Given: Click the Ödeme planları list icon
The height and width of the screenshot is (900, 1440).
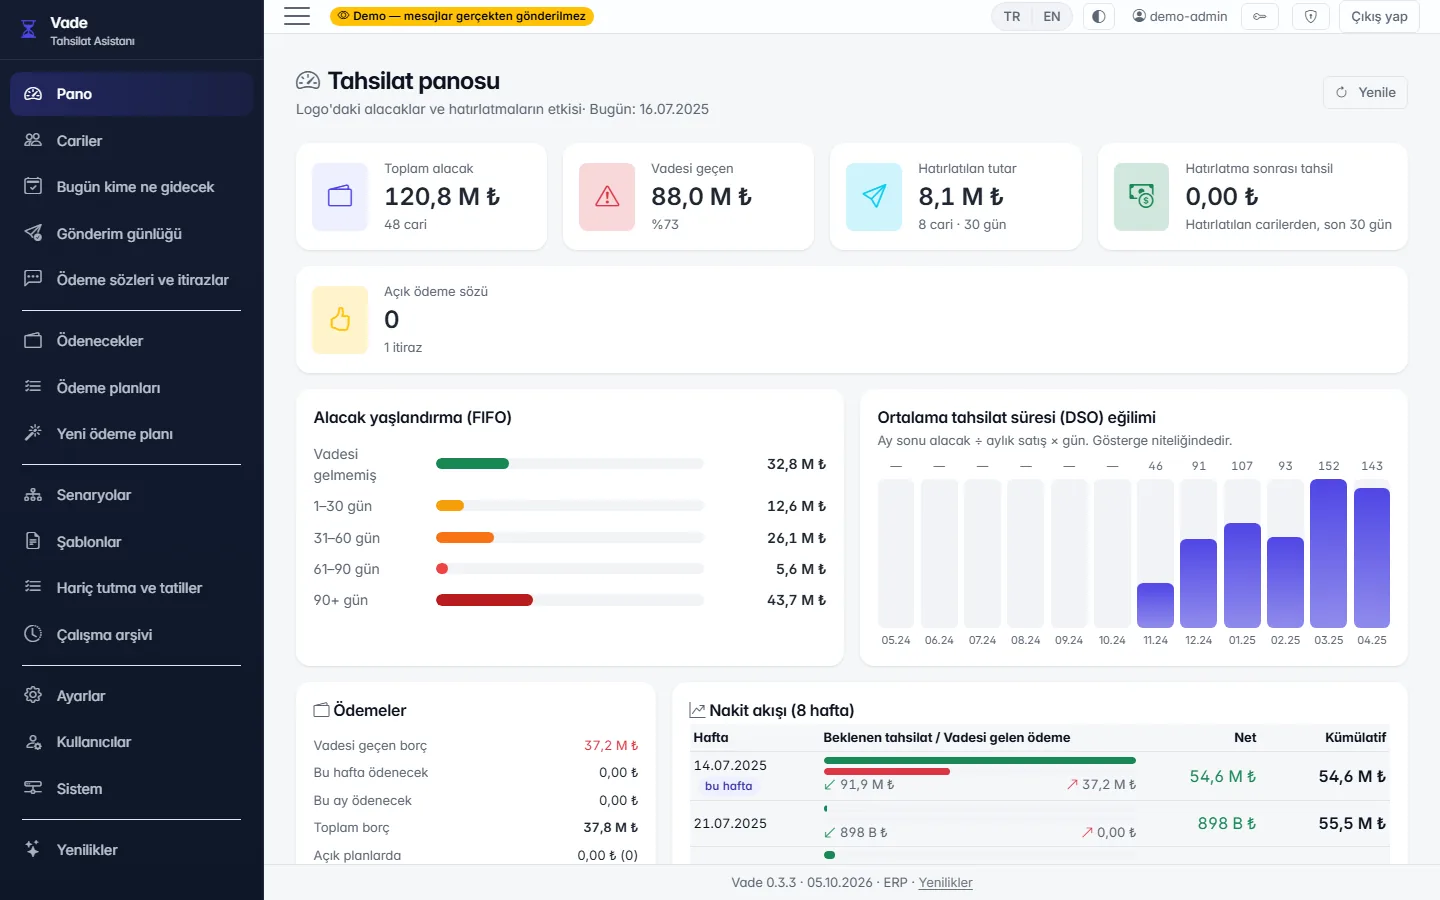Looking at the screenshot, I should [33, 387].
